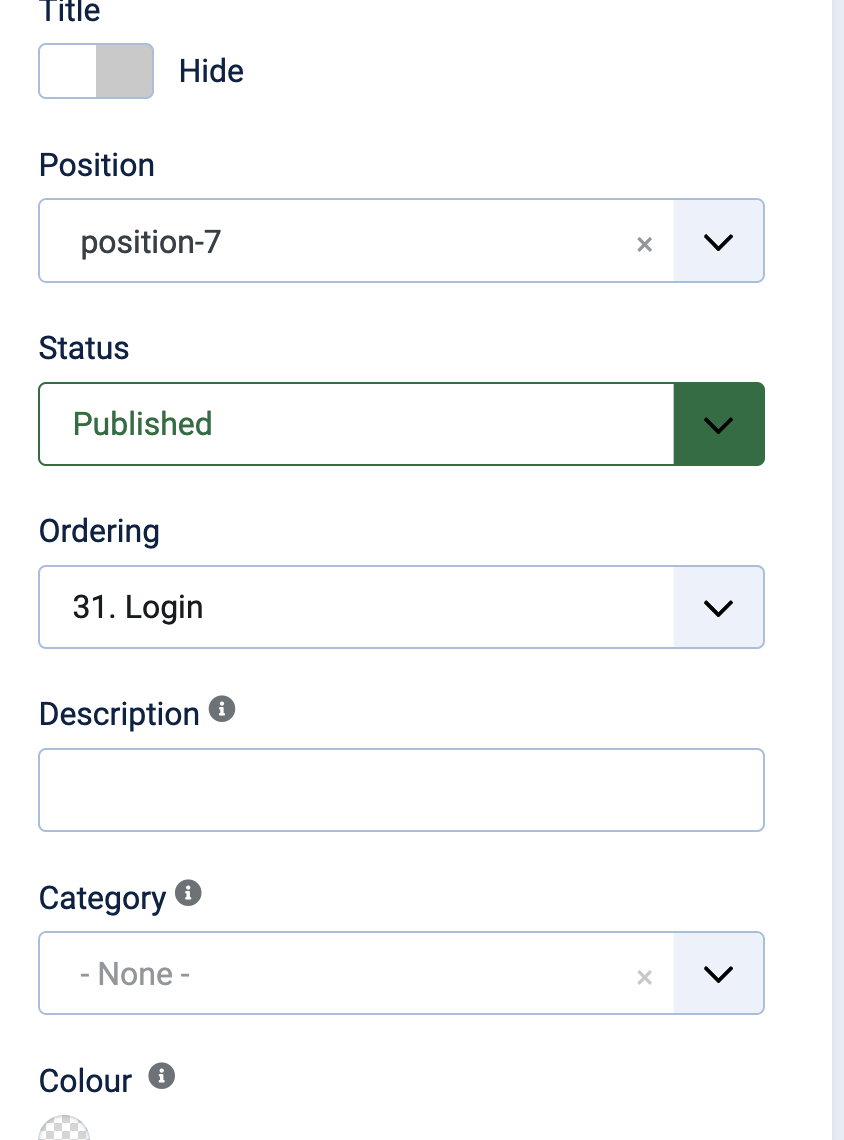844x1140 pixels.
Task: Expand the Position dropdown arrow
Action: point(719,241)
